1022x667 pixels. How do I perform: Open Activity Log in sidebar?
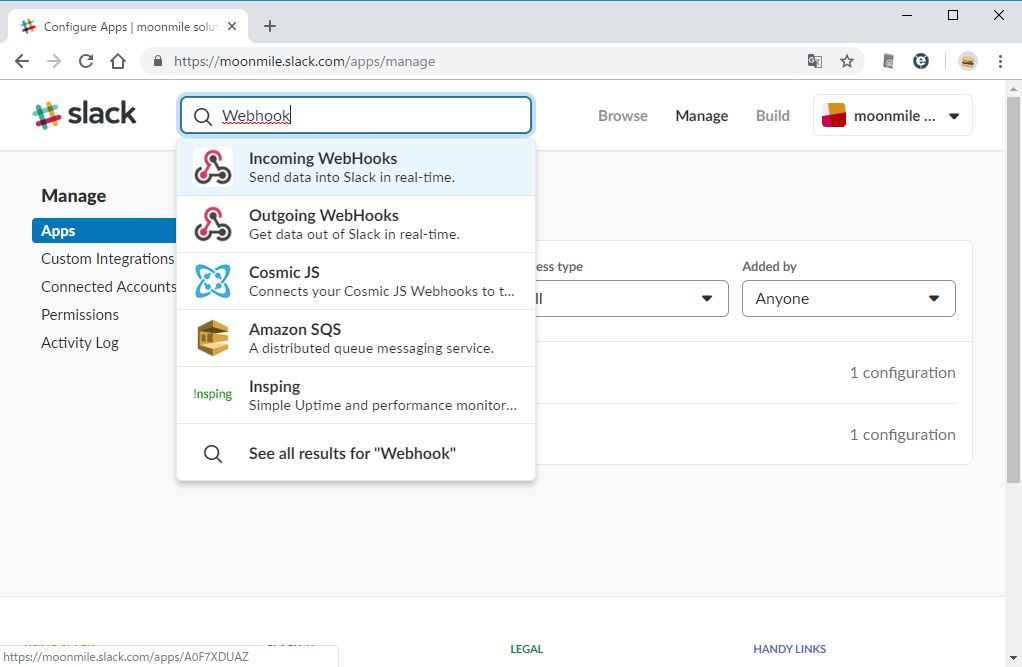coord(80,343)
